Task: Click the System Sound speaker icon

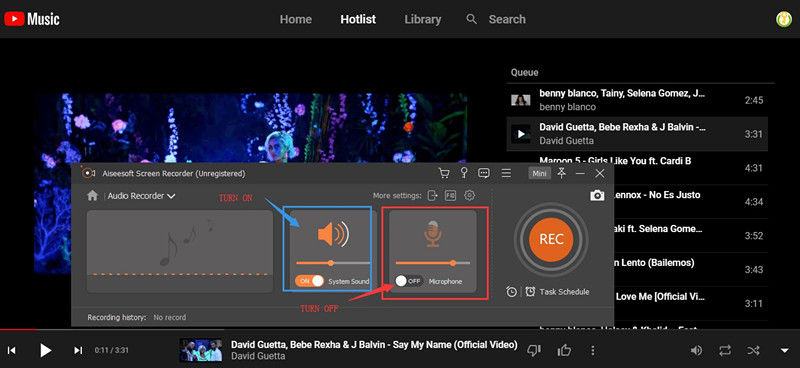Action: coord(333,234)
